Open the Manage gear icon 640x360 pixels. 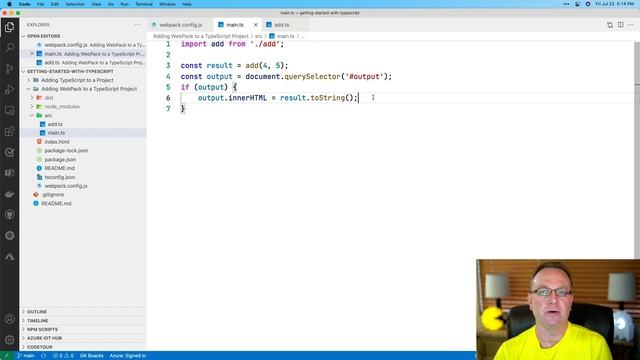[x=9, y=340]
